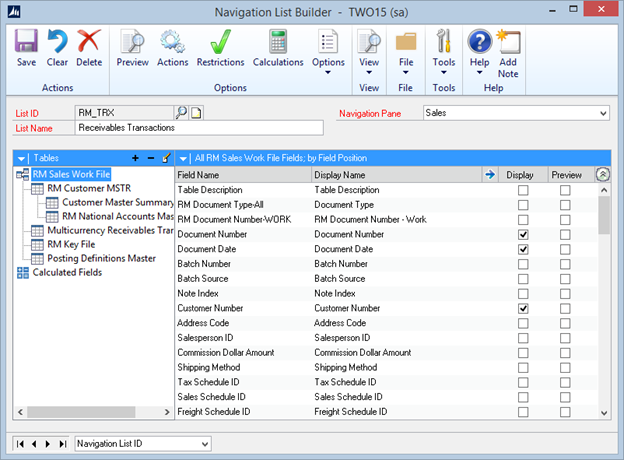Open the Options dropdown arrow
624x460 pixels.
tap(328, 72)
